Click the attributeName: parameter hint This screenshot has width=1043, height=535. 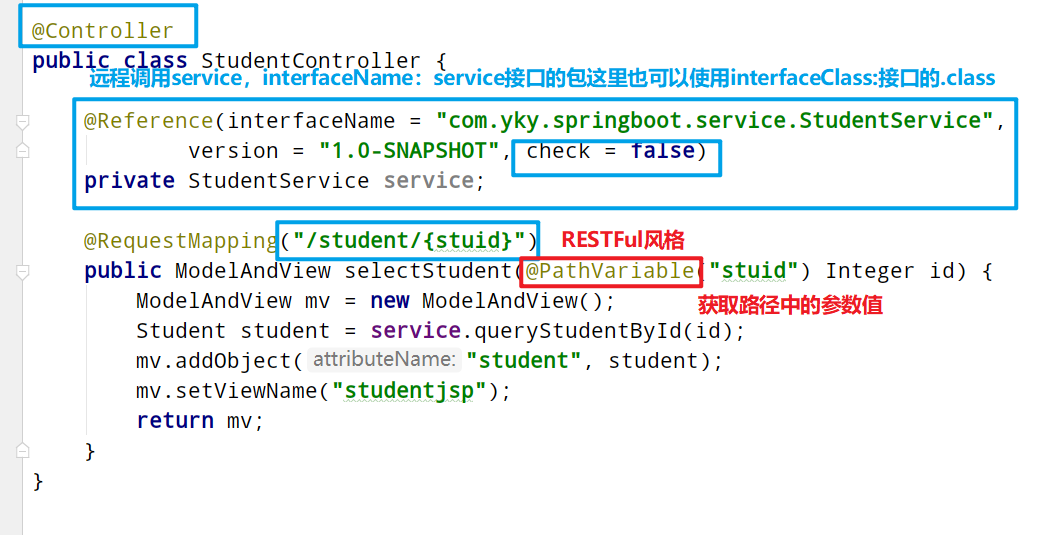384,360
